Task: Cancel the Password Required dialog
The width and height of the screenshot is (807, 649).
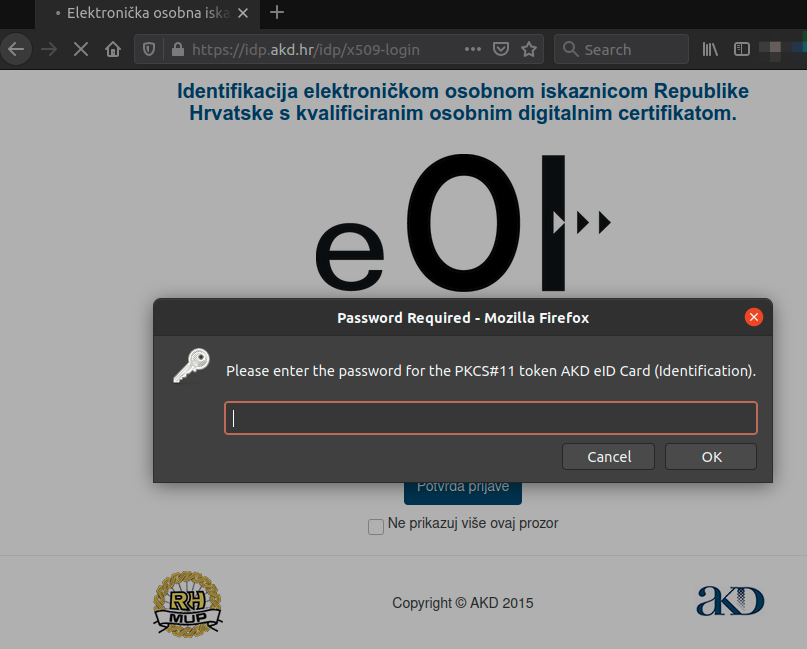Action: [608, 457]
